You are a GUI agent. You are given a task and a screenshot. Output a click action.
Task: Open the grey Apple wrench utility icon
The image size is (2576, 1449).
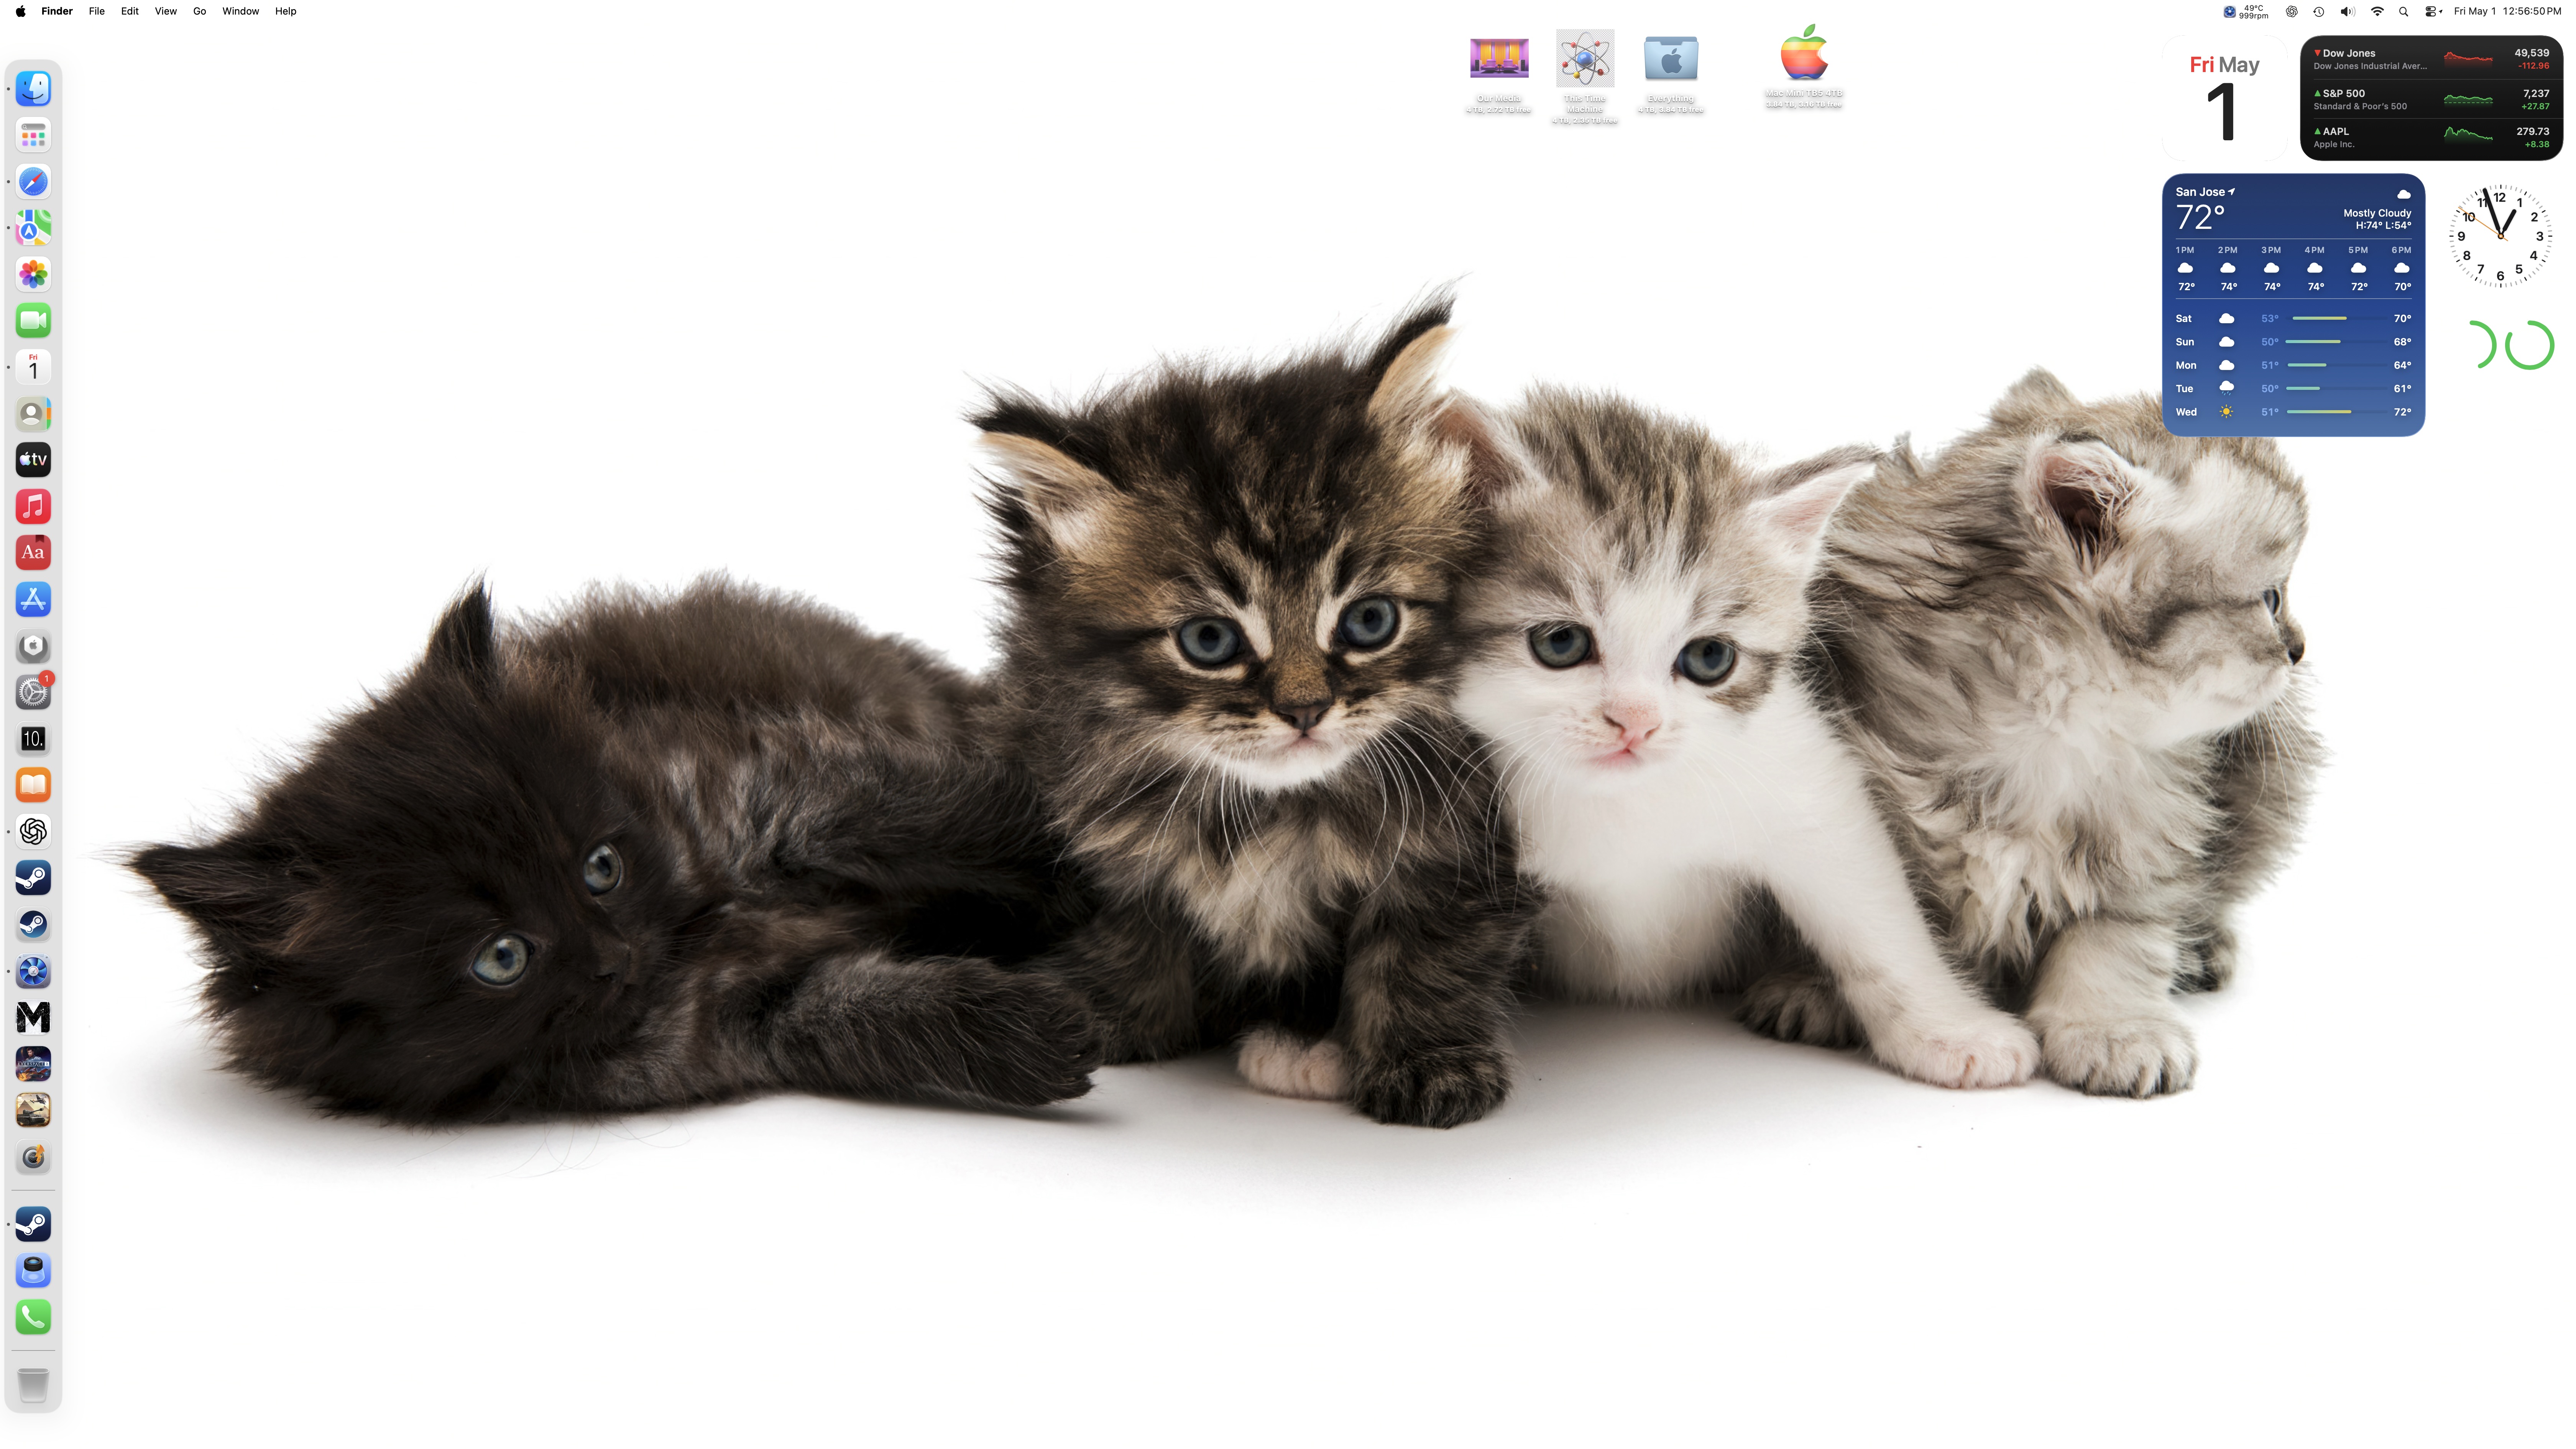point(33,646)
